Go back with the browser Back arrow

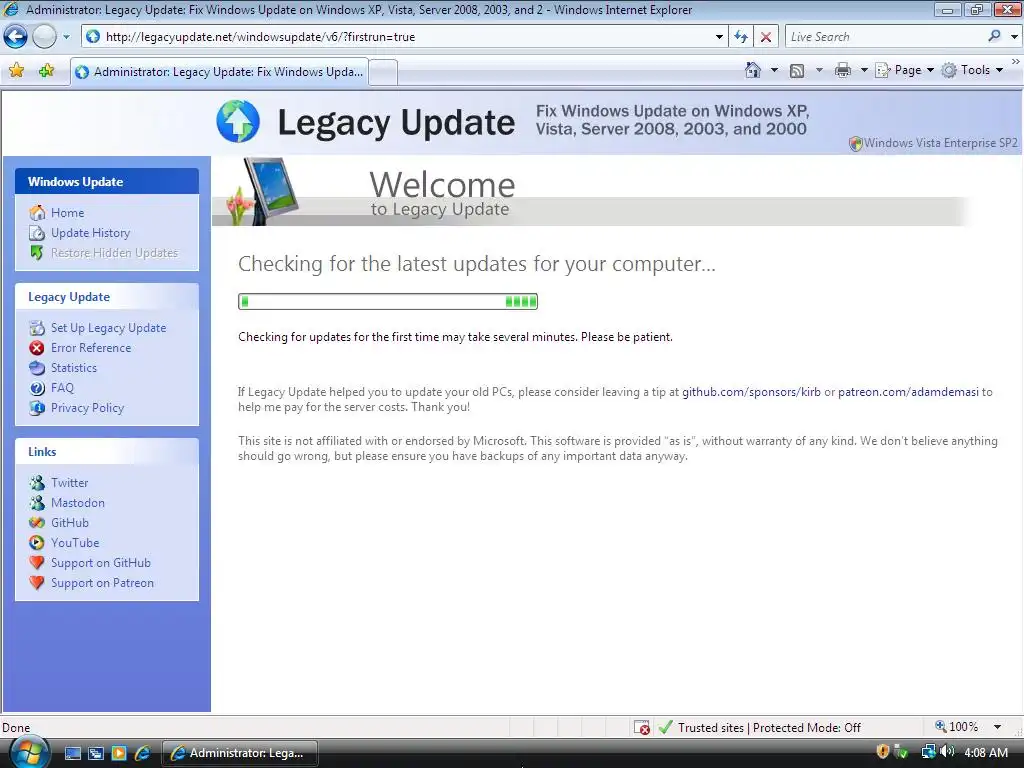[16, 37]
